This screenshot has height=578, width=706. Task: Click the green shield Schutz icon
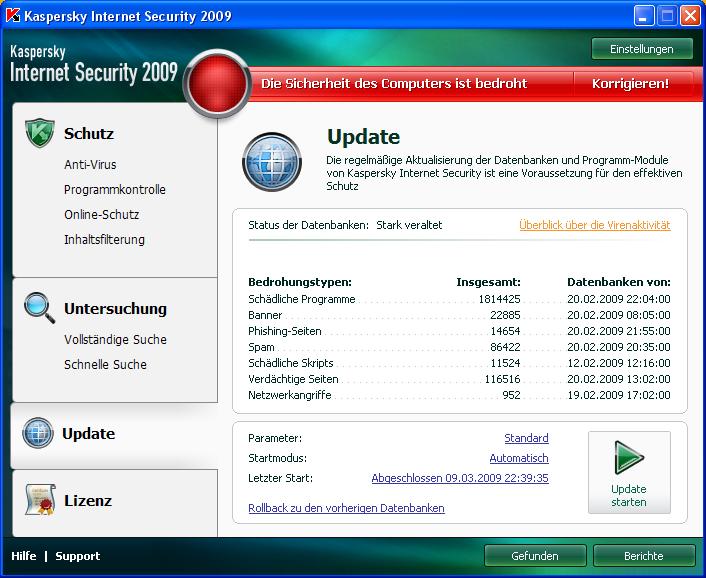(40, 133)
